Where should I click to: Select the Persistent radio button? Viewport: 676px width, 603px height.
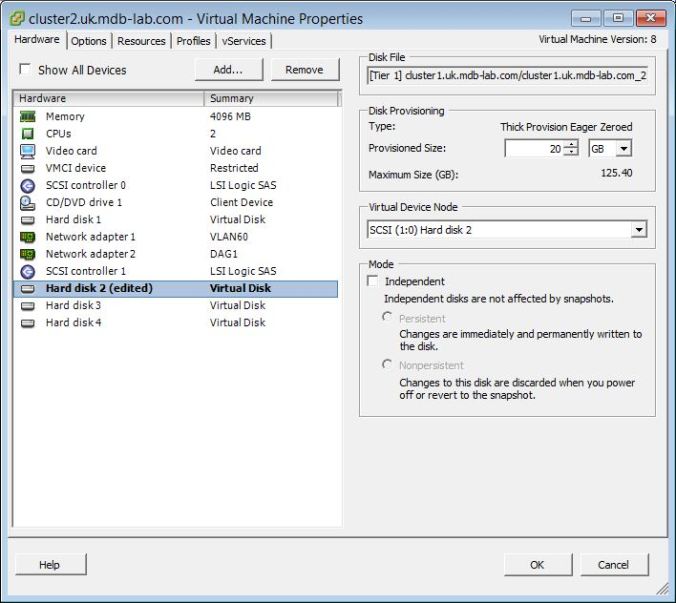387,317
